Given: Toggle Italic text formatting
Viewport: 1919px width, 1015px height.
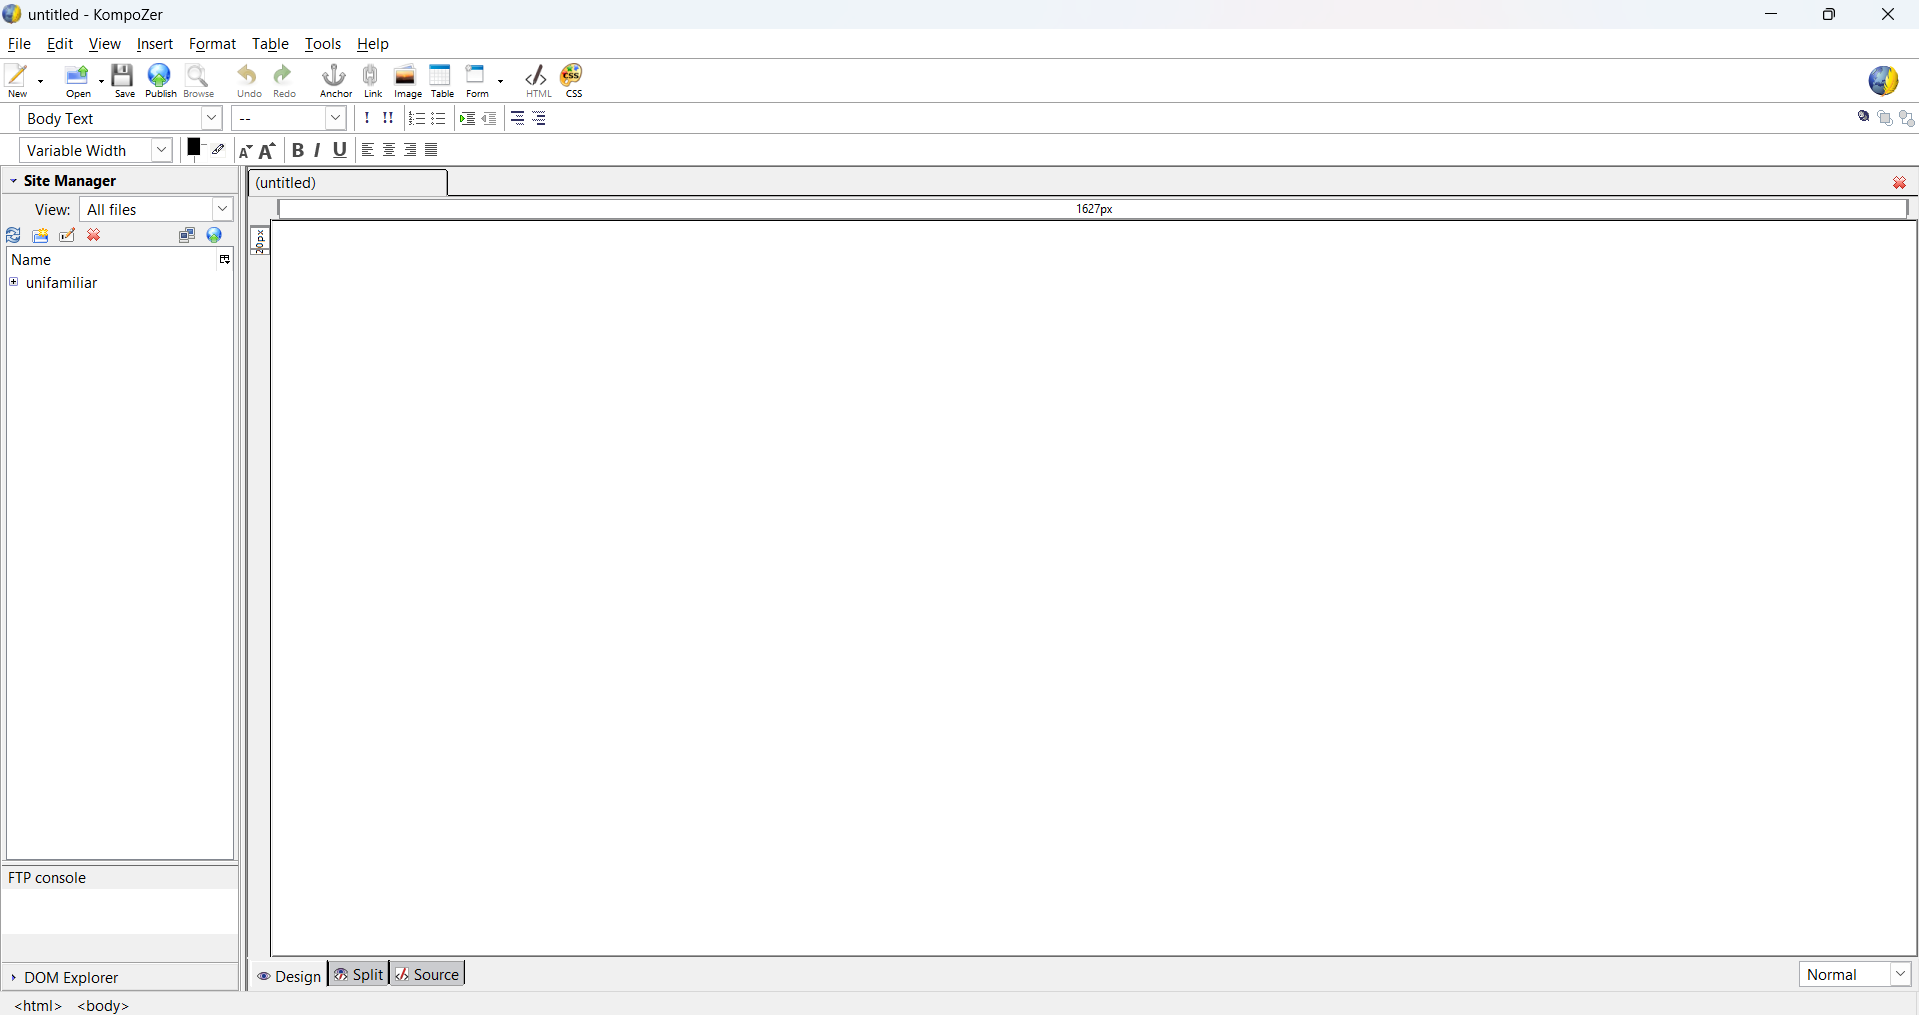Looking at the screenshot, I should [x=318, y=151].
